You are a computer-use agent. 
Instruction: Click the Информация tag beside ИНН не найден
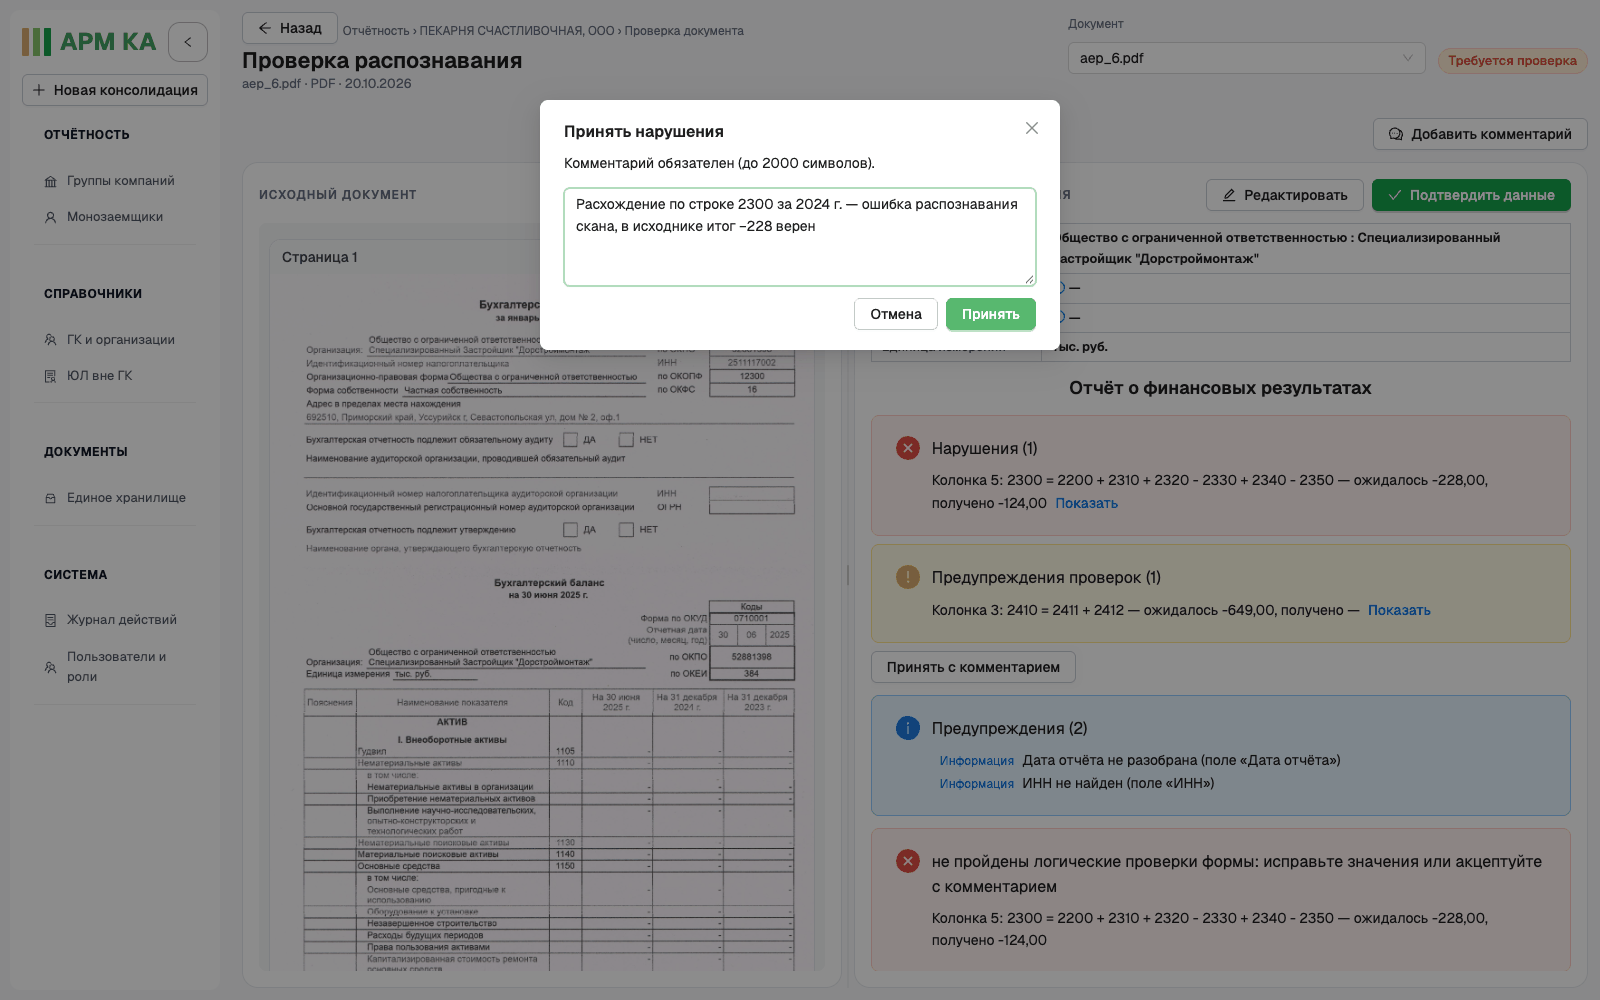977,784
